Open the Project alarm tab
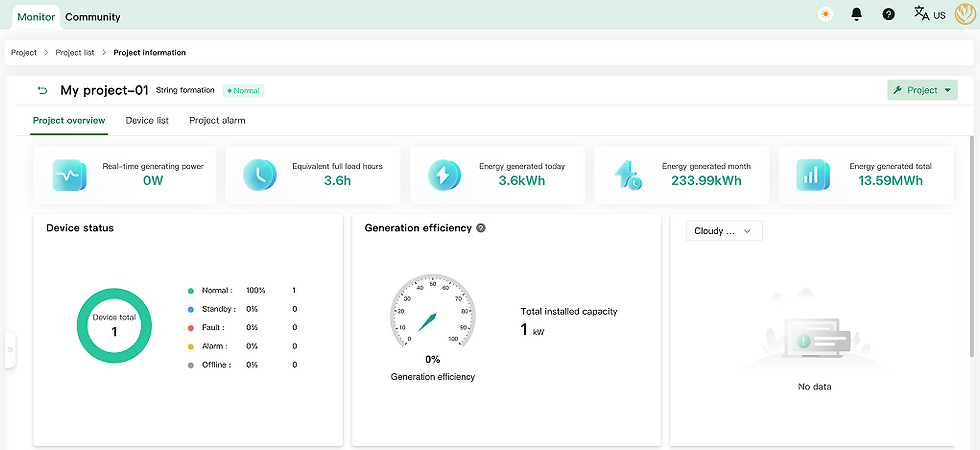The height and width of the screenshot is (450, 980). click(217, 121)
